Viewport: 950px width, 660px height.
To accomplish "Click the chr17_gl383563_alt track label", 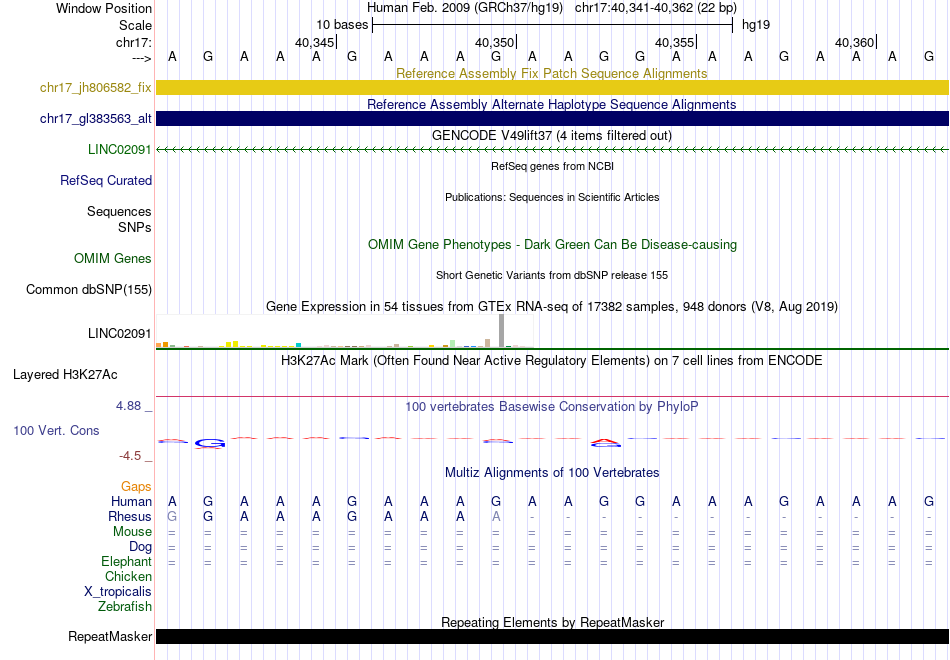I will [x=95, y=118].
